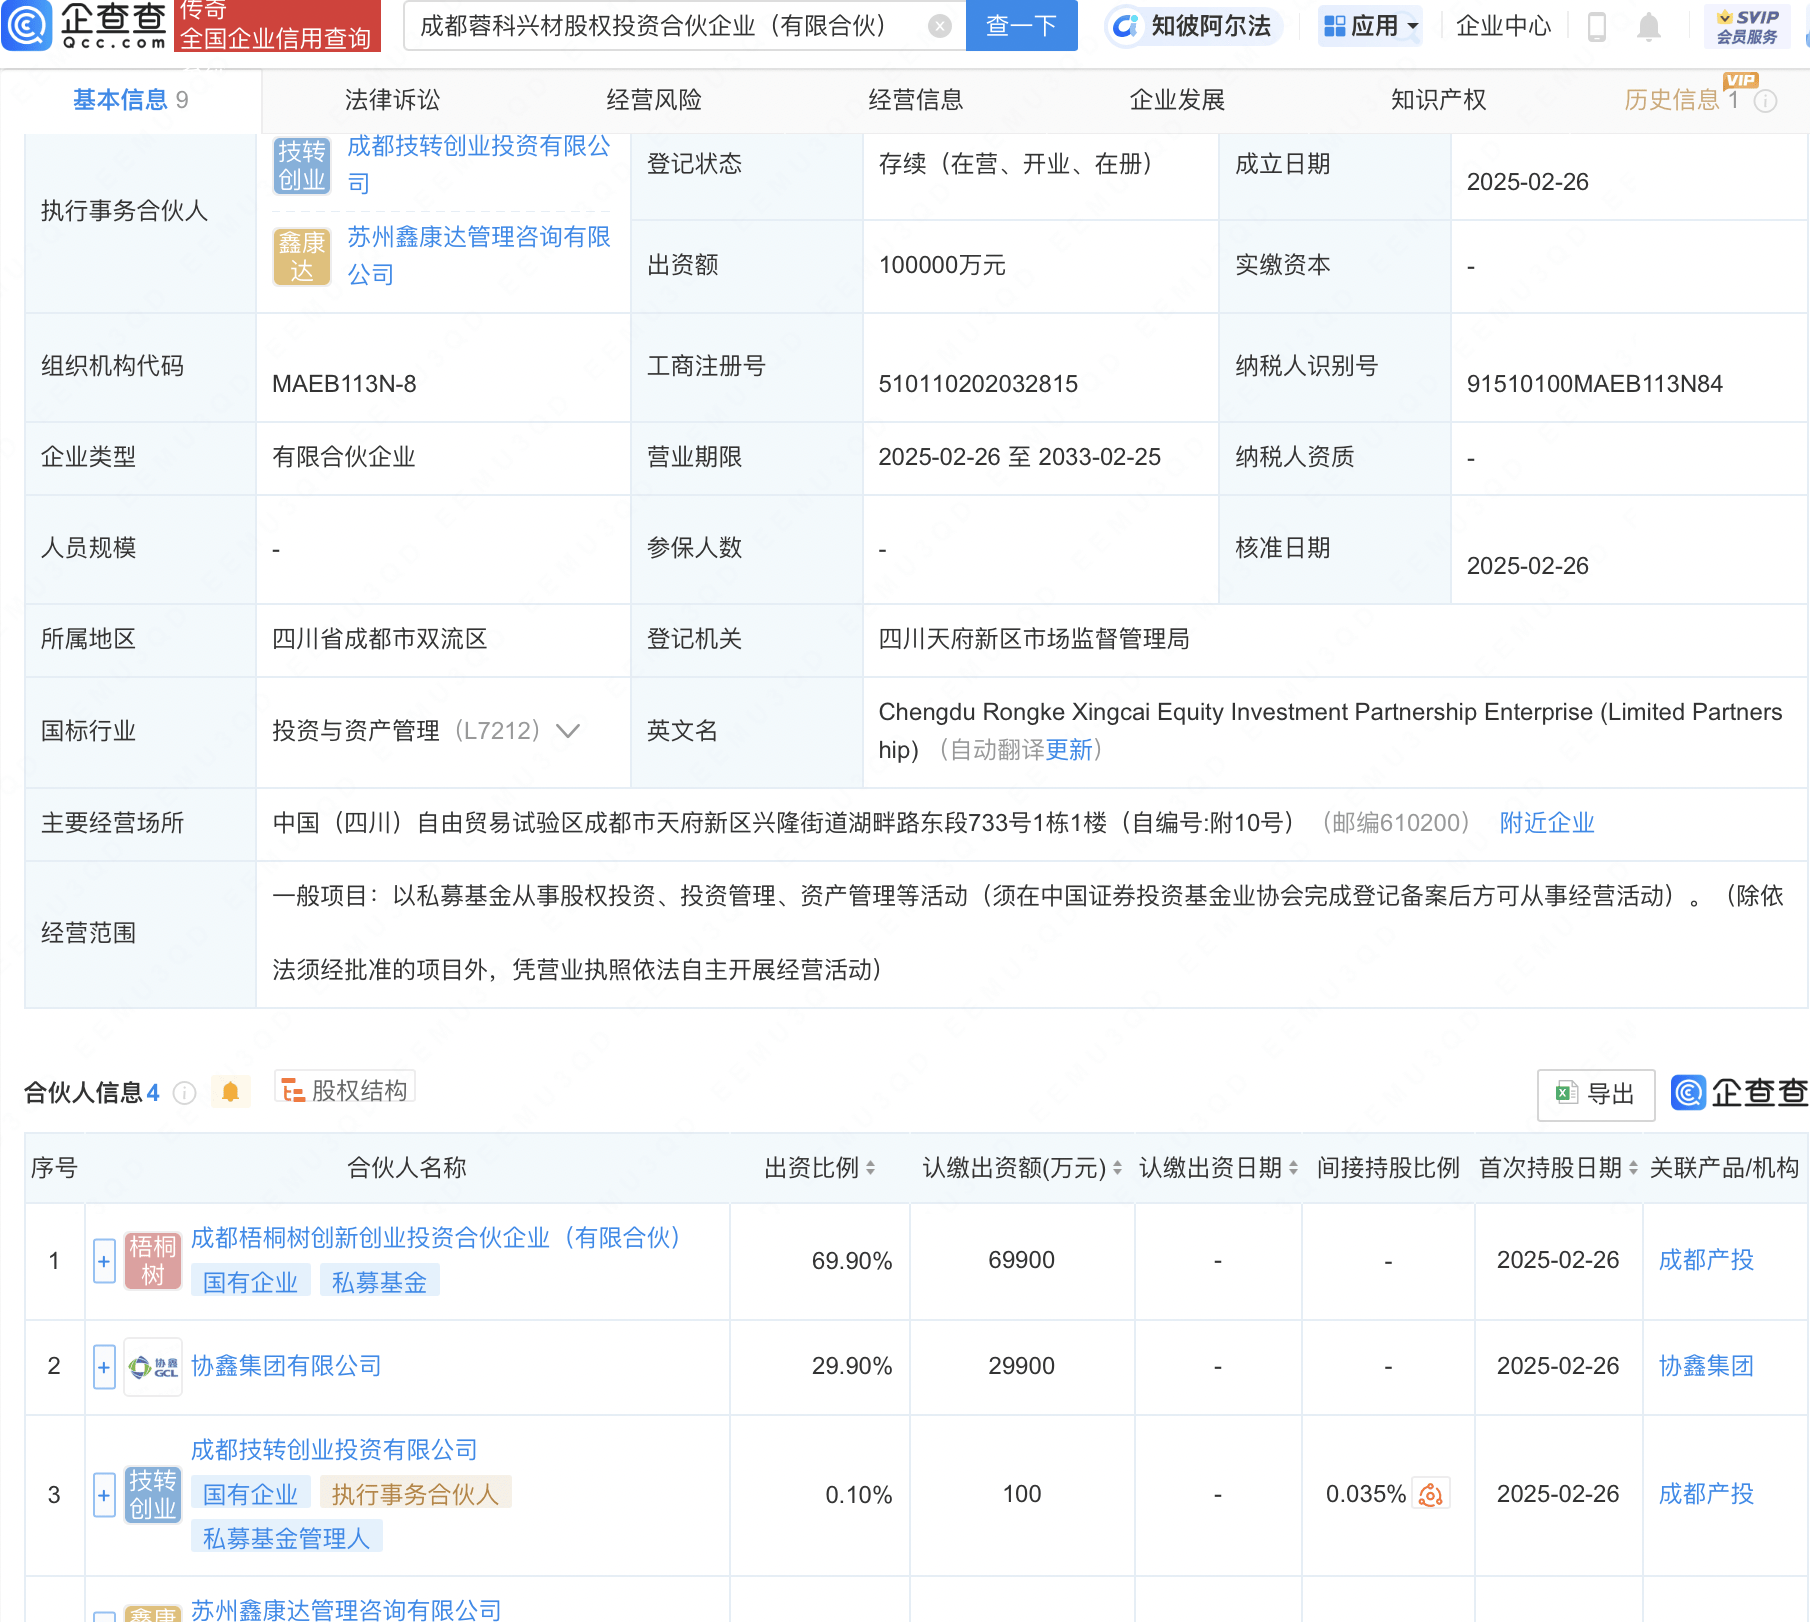
Task: Clear the search box text
Action: pos(939,26)
